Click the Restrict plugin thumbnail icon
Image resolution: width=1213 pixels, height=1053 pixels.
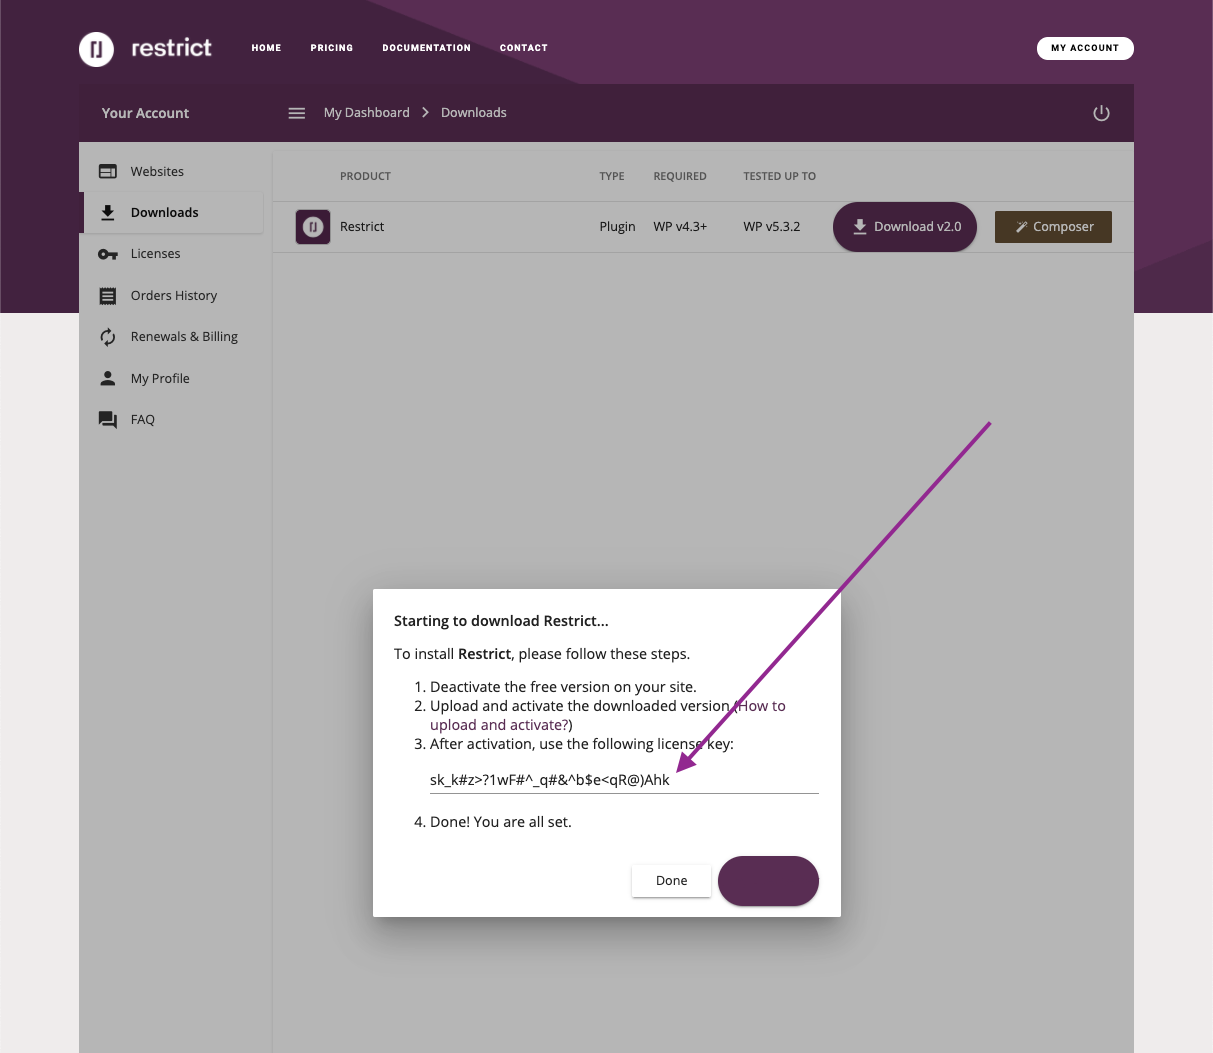point(313,227)
